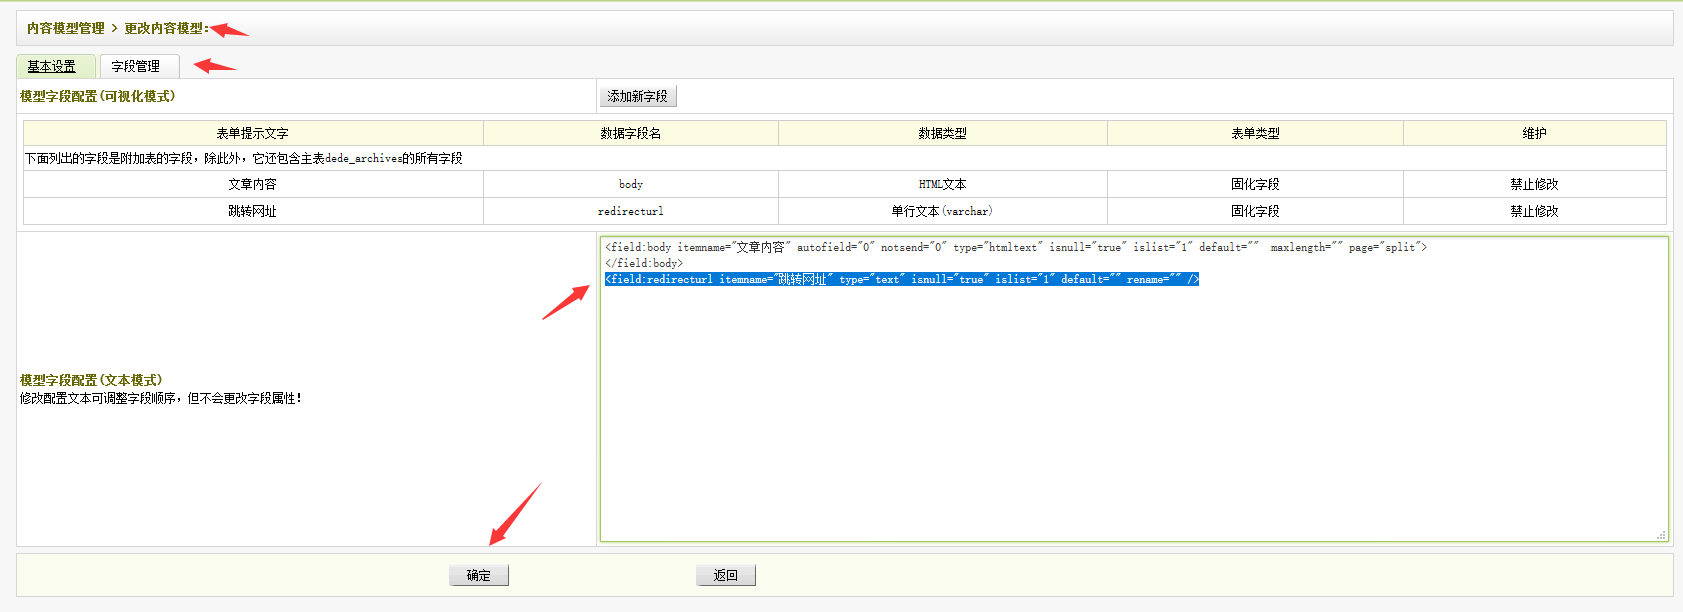This screenshot has width=1683, height=612.
Task: Click the 表单提示文字 column header
Action: pyautogui.click(x=252, y=133)
